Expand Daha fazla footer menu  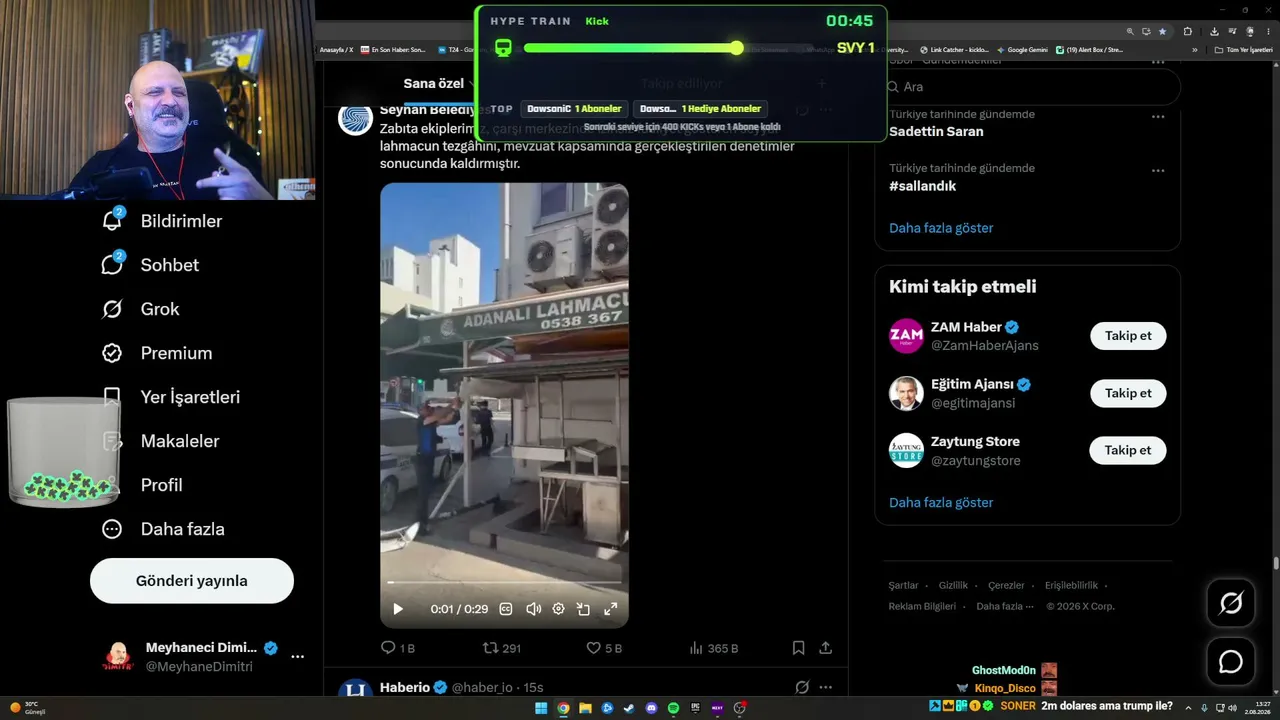point(1004,606)
